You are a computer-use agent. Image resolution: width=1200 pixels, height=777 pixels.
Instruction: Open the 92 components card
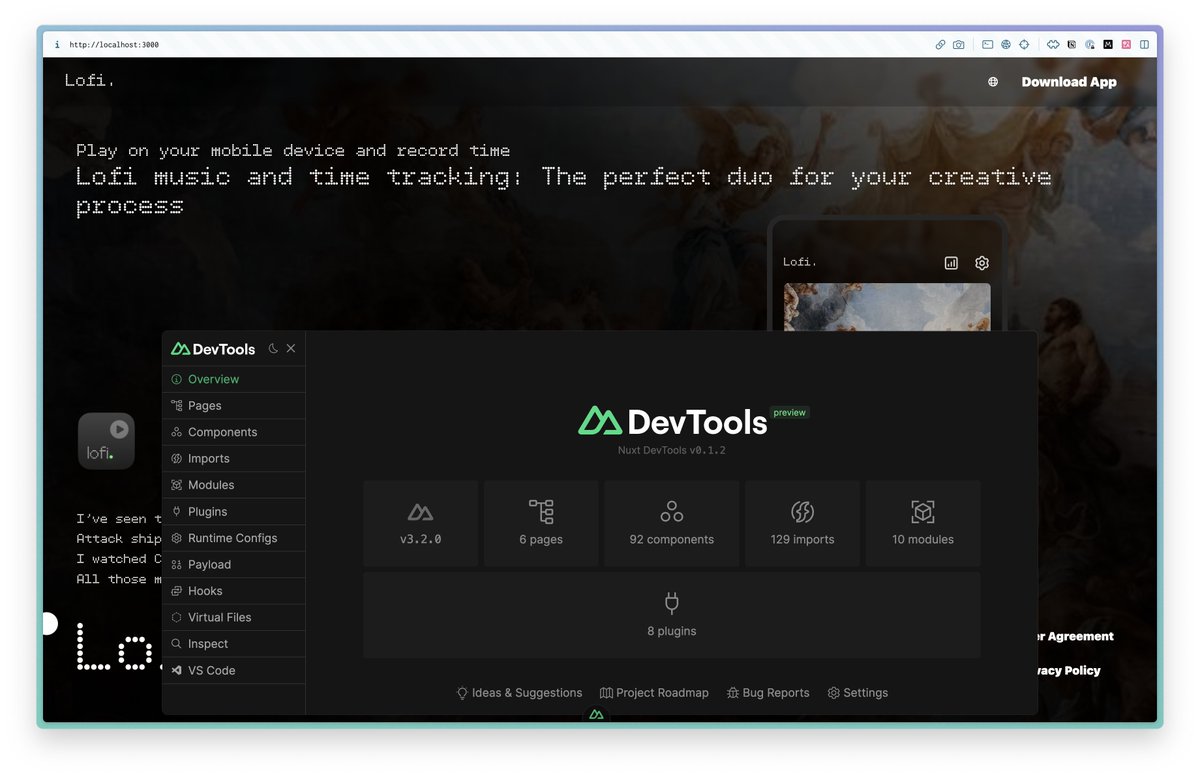672,524
